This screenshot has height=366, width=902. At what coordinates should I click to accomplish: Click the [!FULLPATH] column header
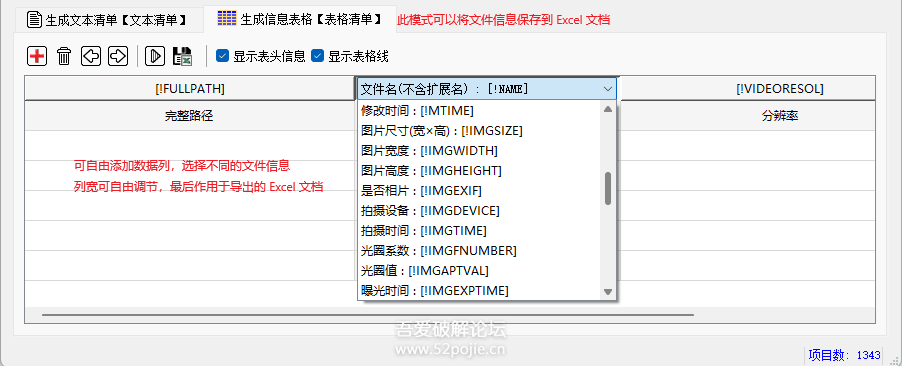[190, 89]
